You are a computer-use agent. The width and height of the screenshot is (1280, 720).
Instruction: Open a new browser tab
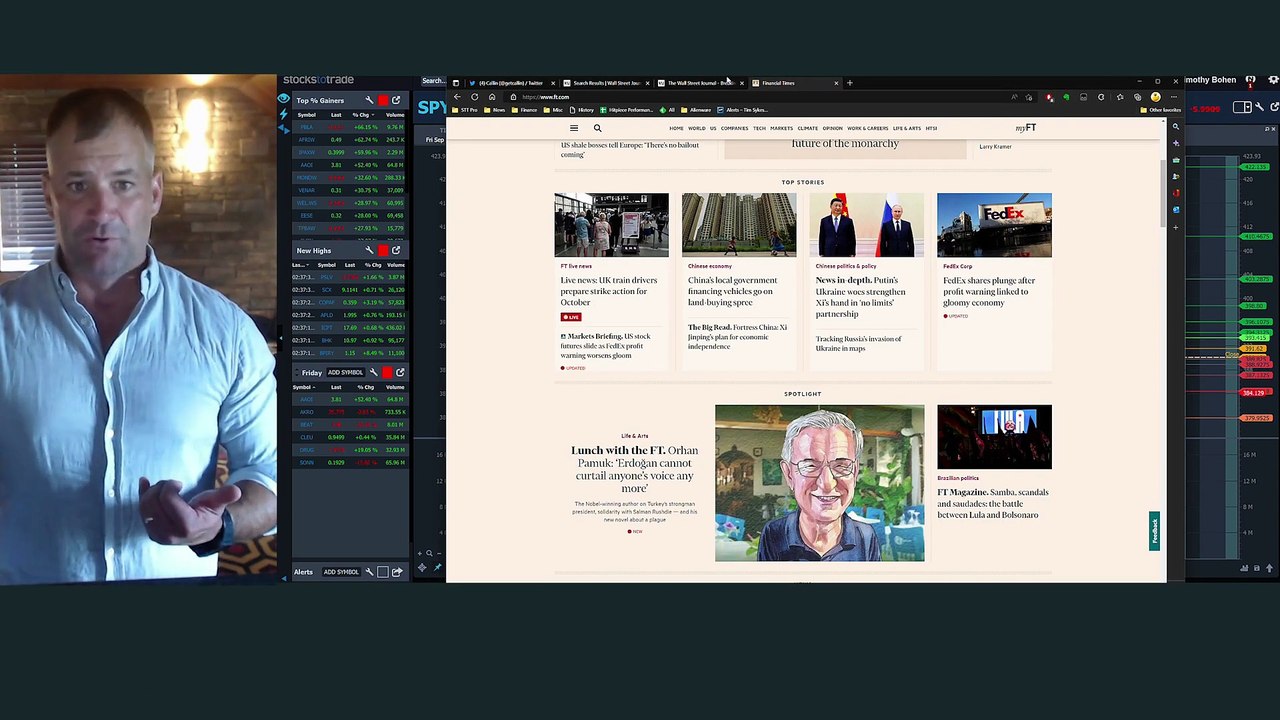[x=850, y=83]
